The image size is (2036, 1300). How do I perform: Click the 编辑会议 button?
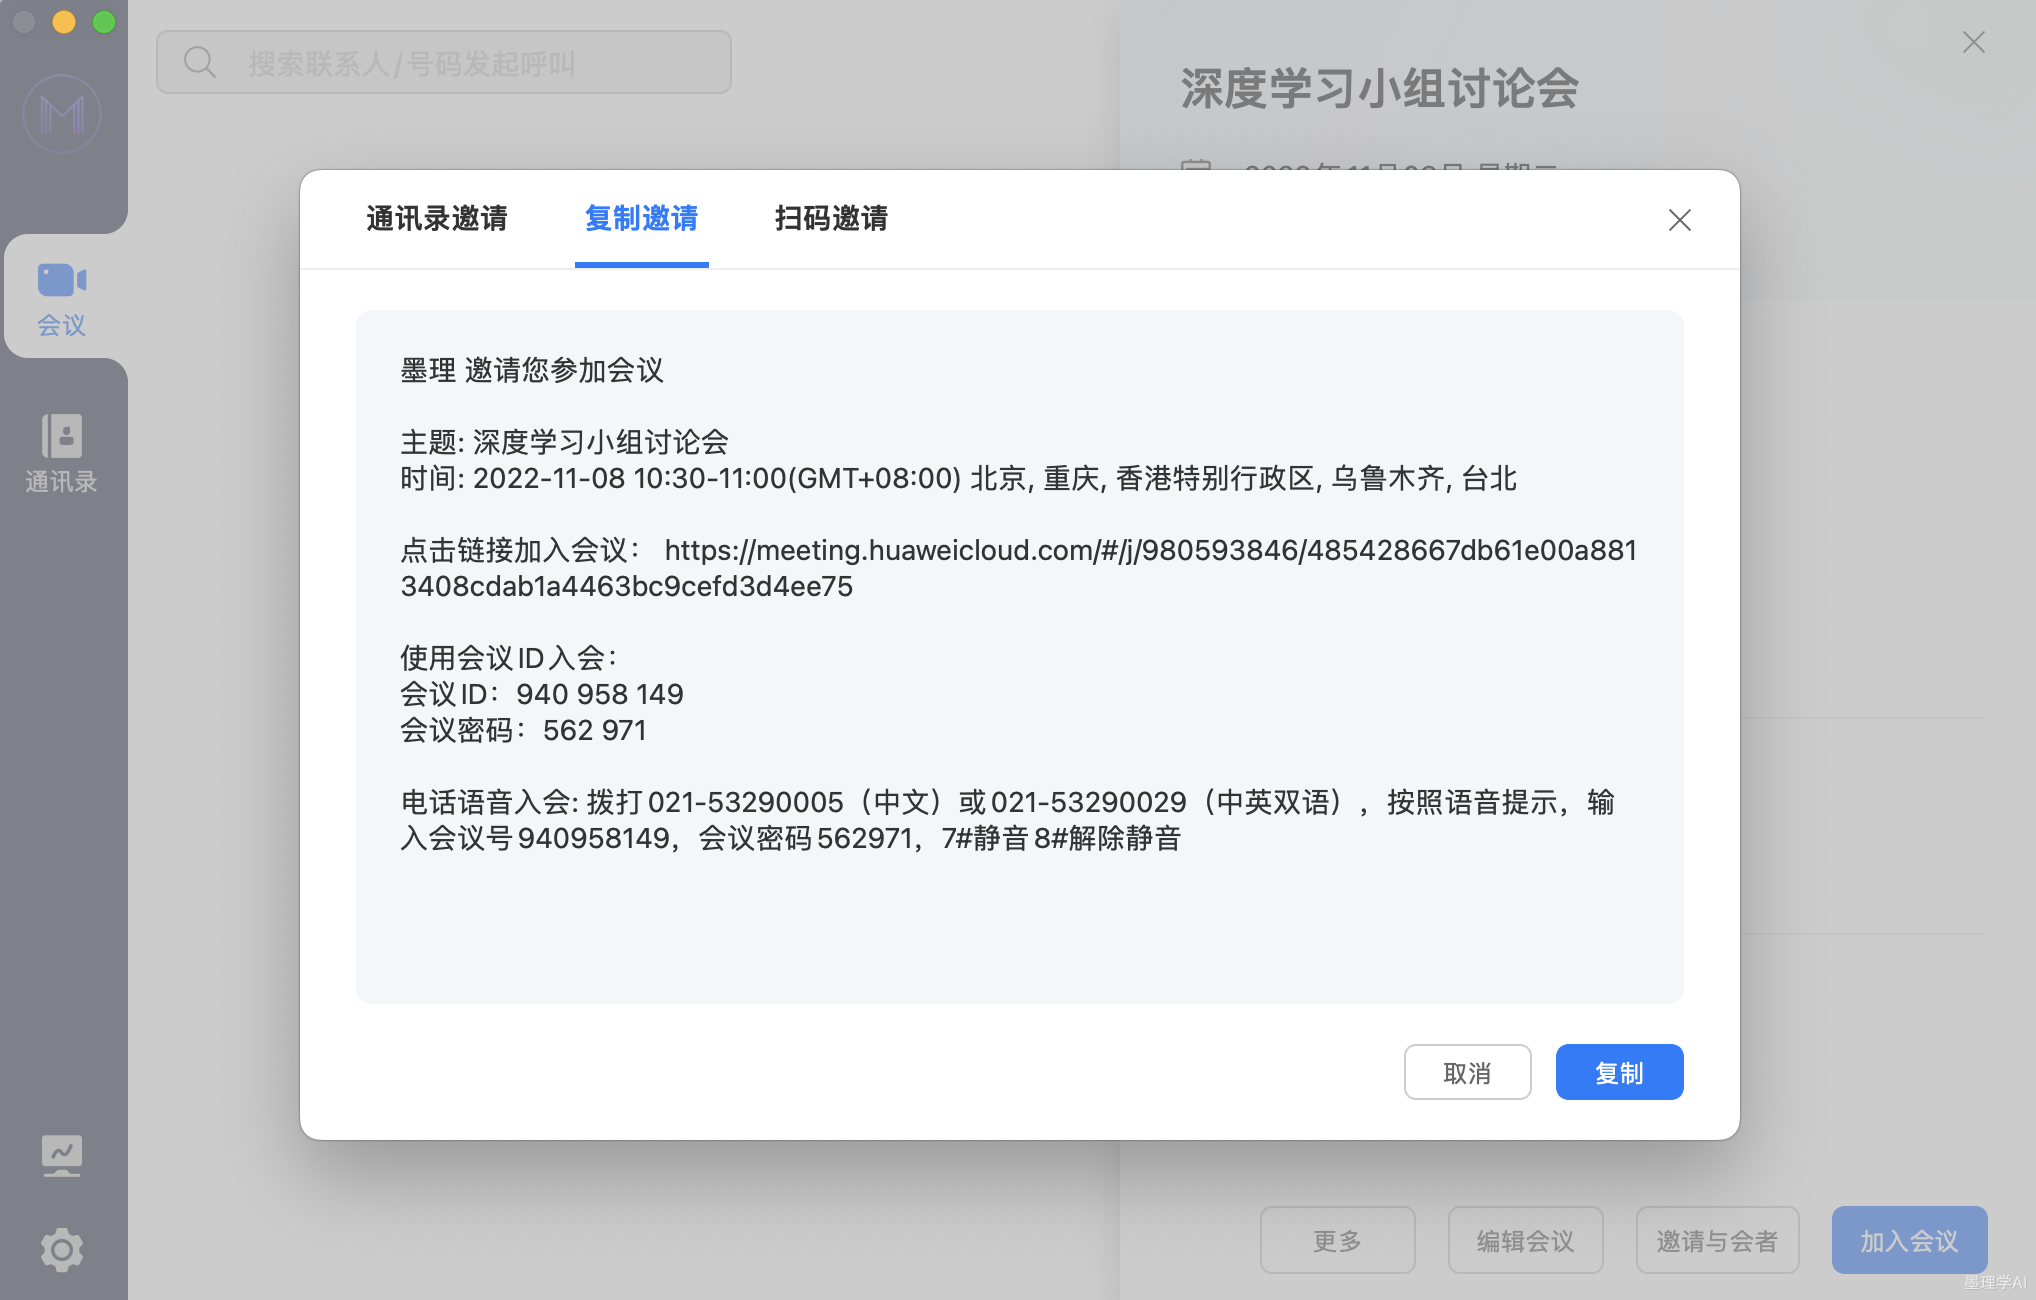(1525, 1240)
